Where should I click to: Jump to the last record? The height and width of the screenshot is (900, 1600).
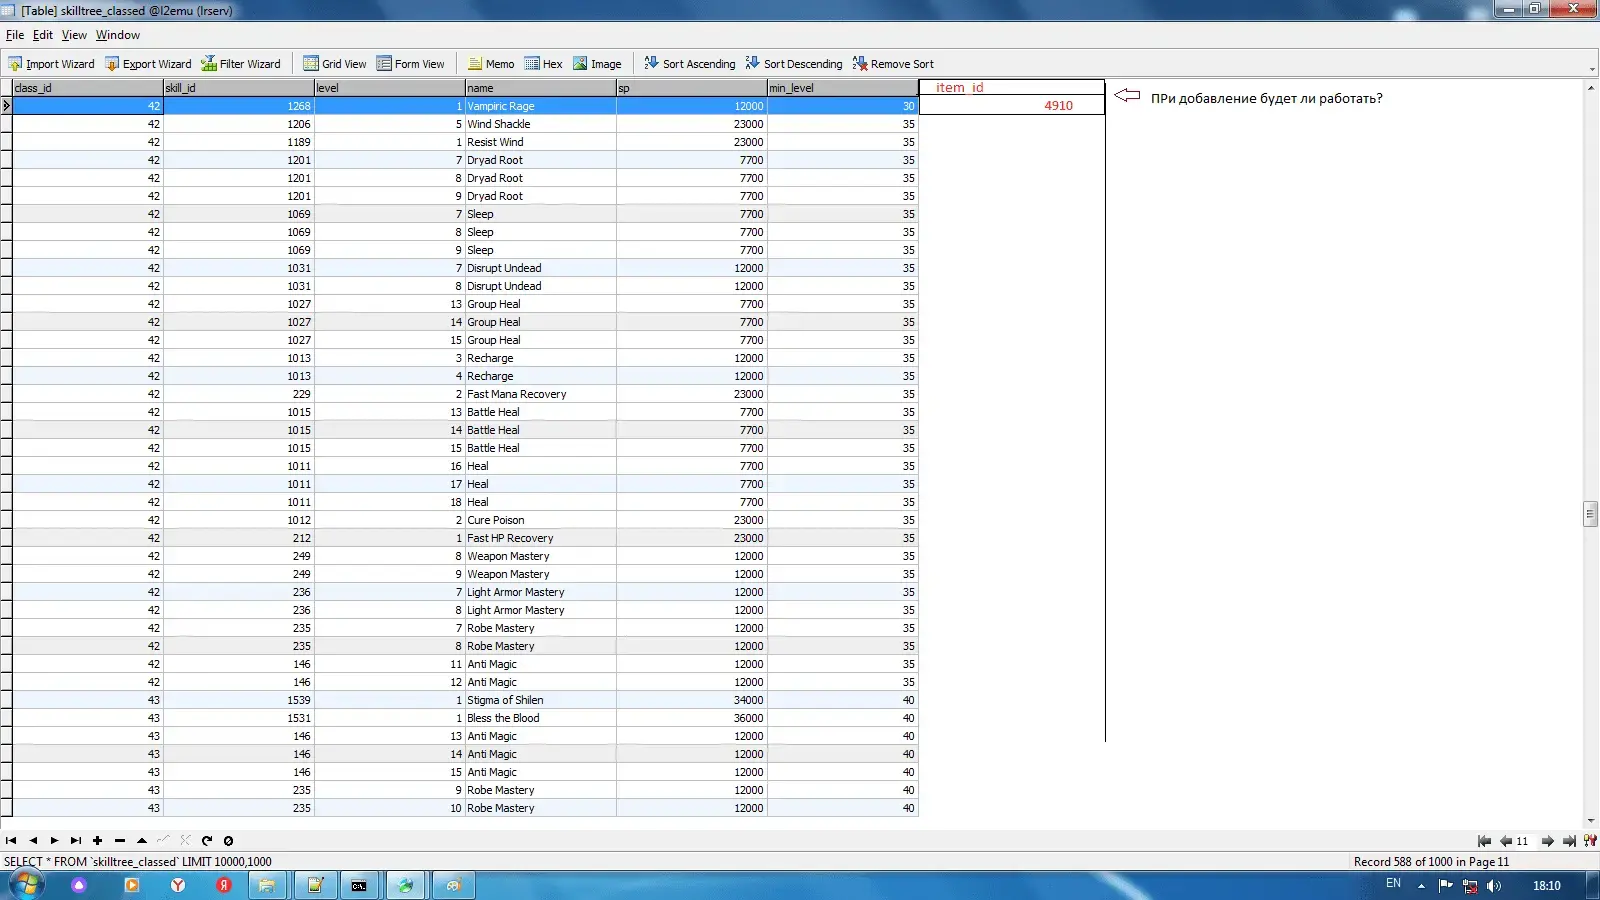(x=76, y=841)
